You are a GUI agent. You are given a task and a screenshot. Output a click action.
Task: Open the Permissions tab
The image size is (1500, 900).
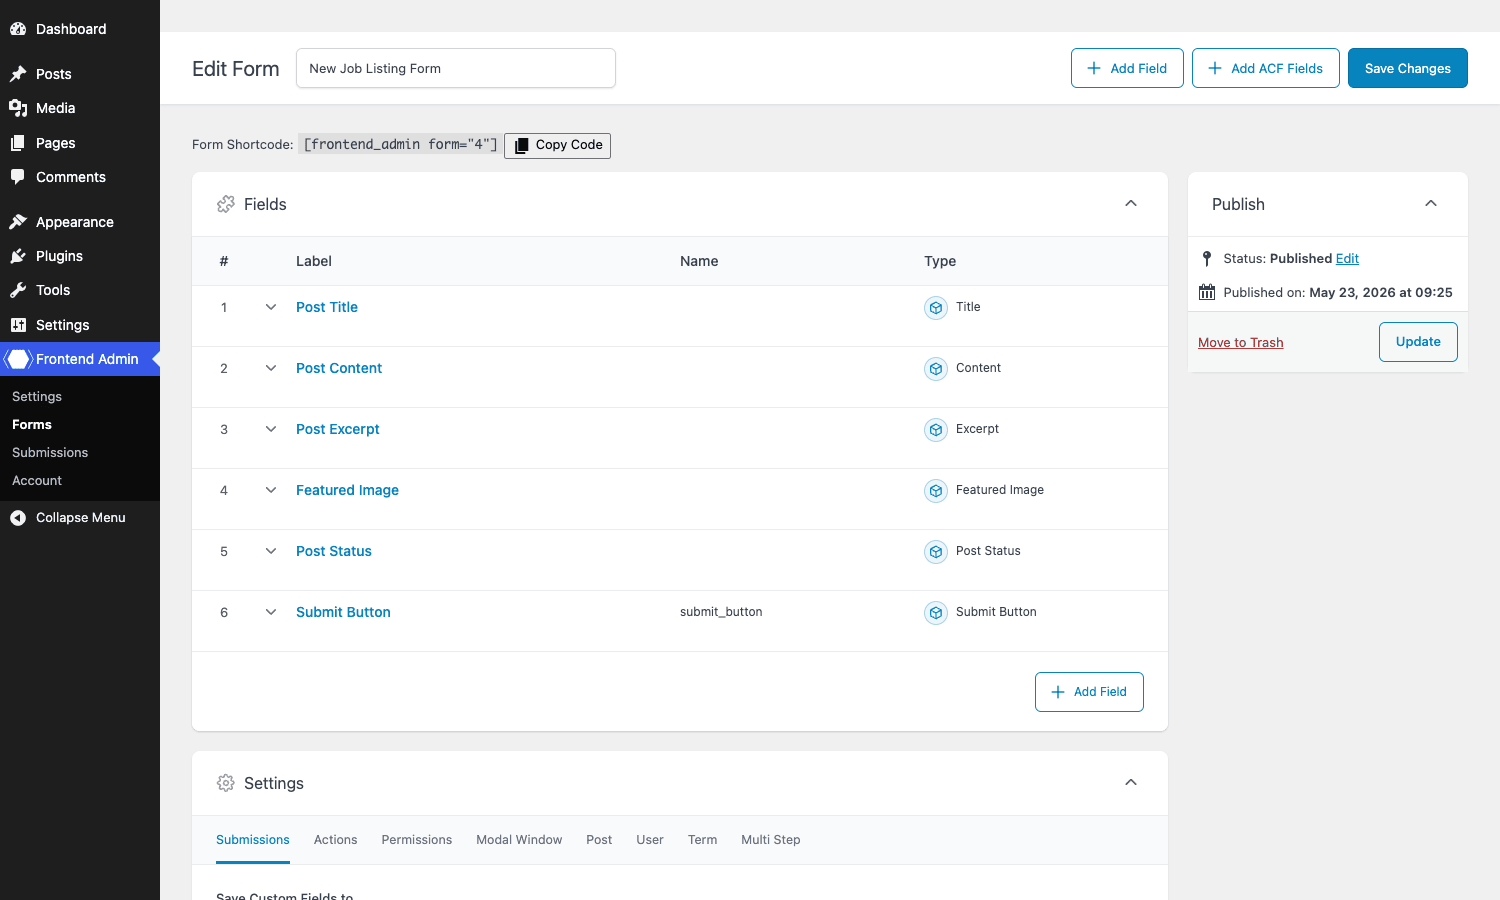(416, 840)
